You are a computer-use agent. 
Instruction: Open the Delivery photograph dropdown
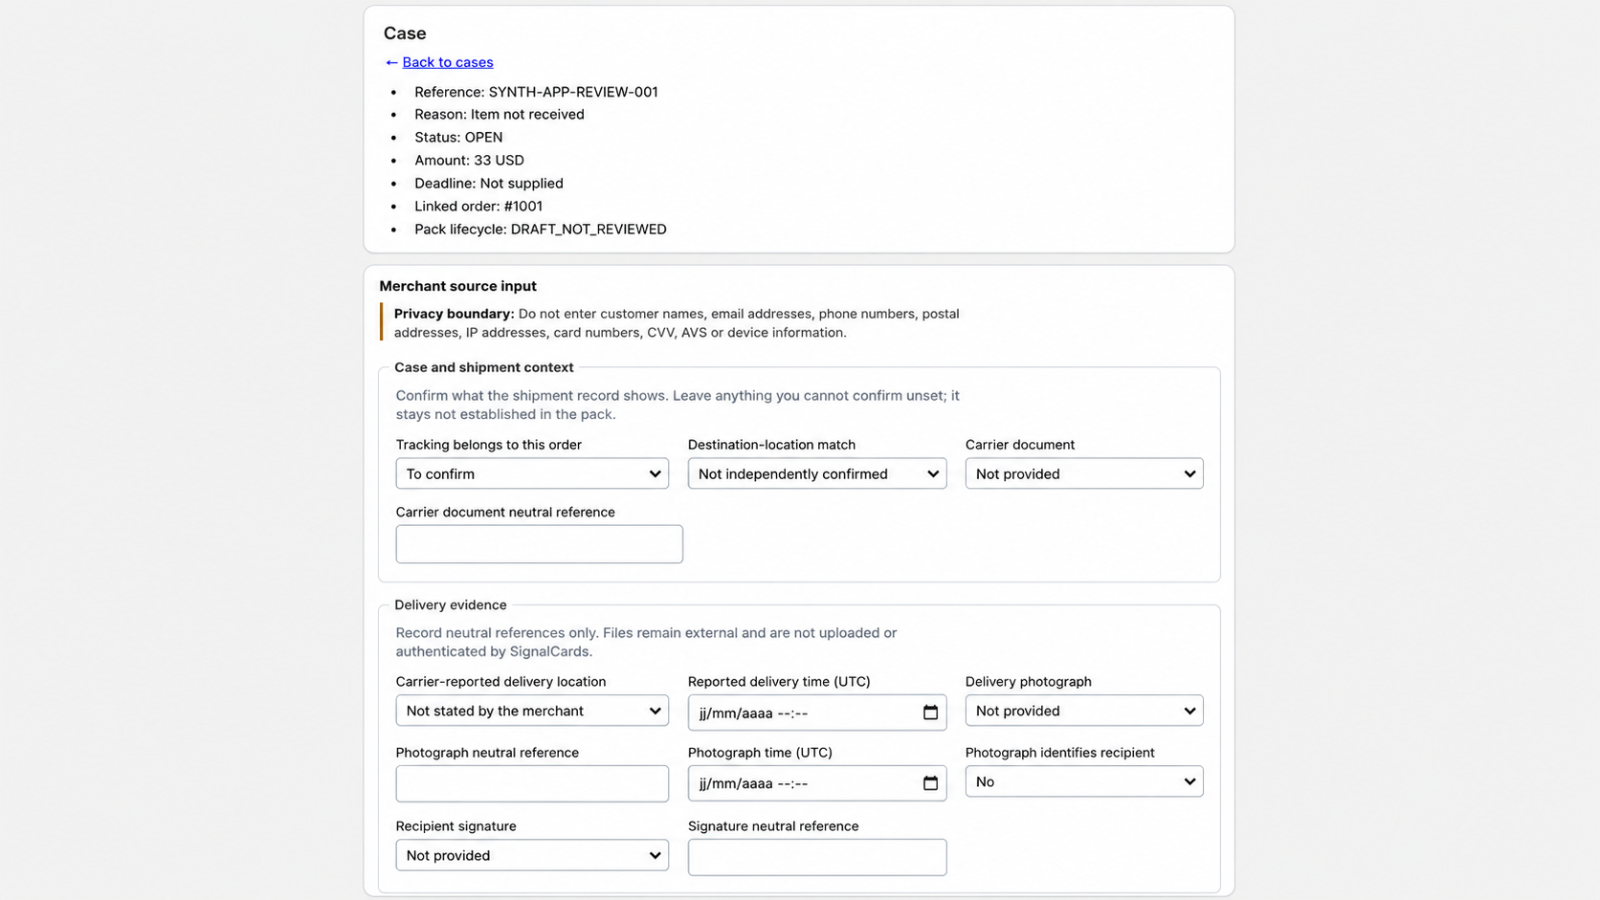[x=1084, y=711]
